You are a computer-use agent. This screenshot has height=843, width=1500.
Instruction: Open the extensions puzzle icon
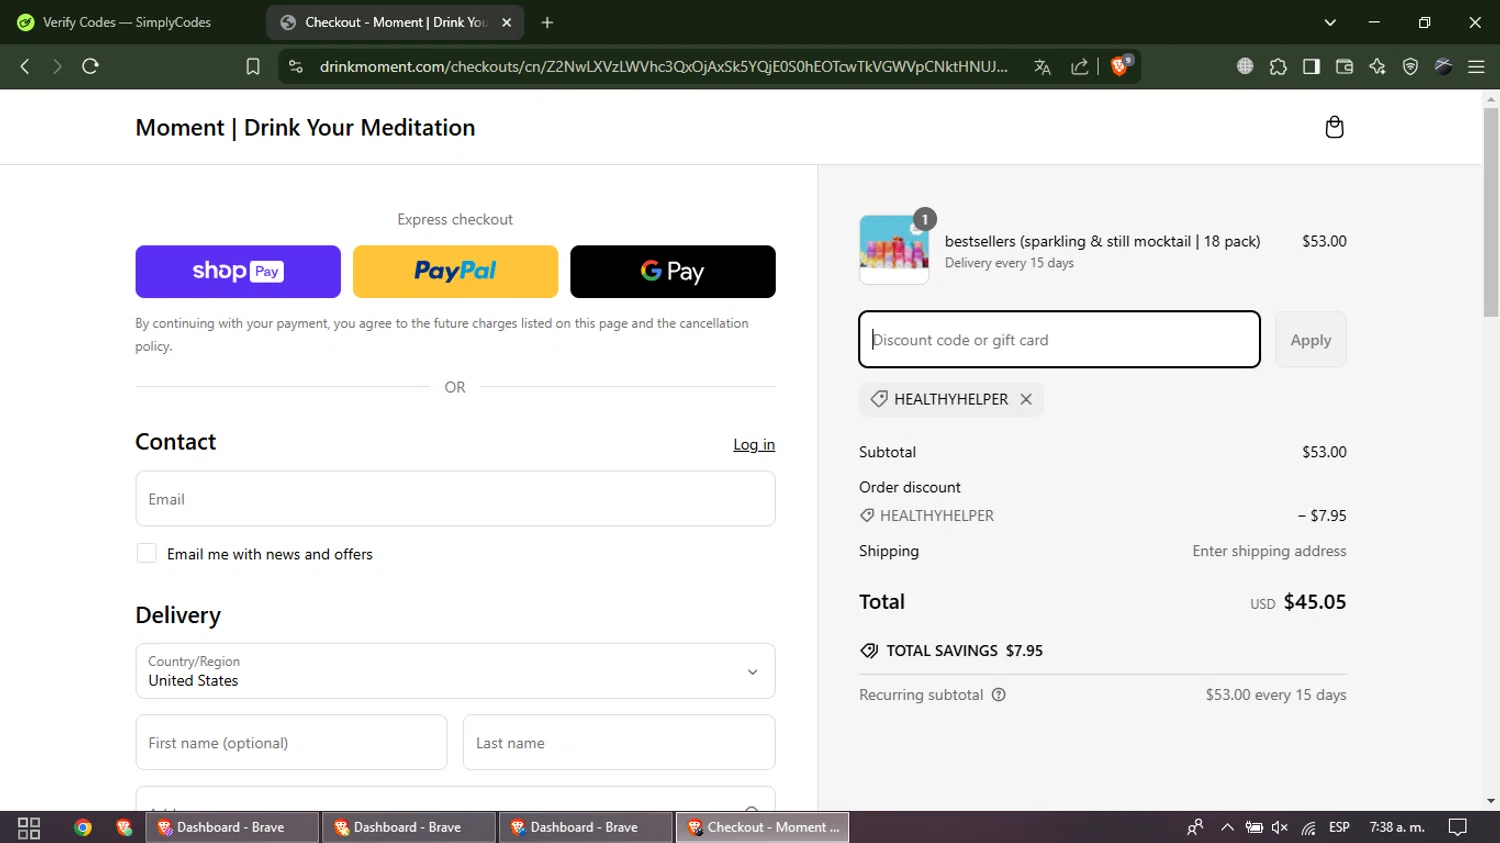[1278, 66]
